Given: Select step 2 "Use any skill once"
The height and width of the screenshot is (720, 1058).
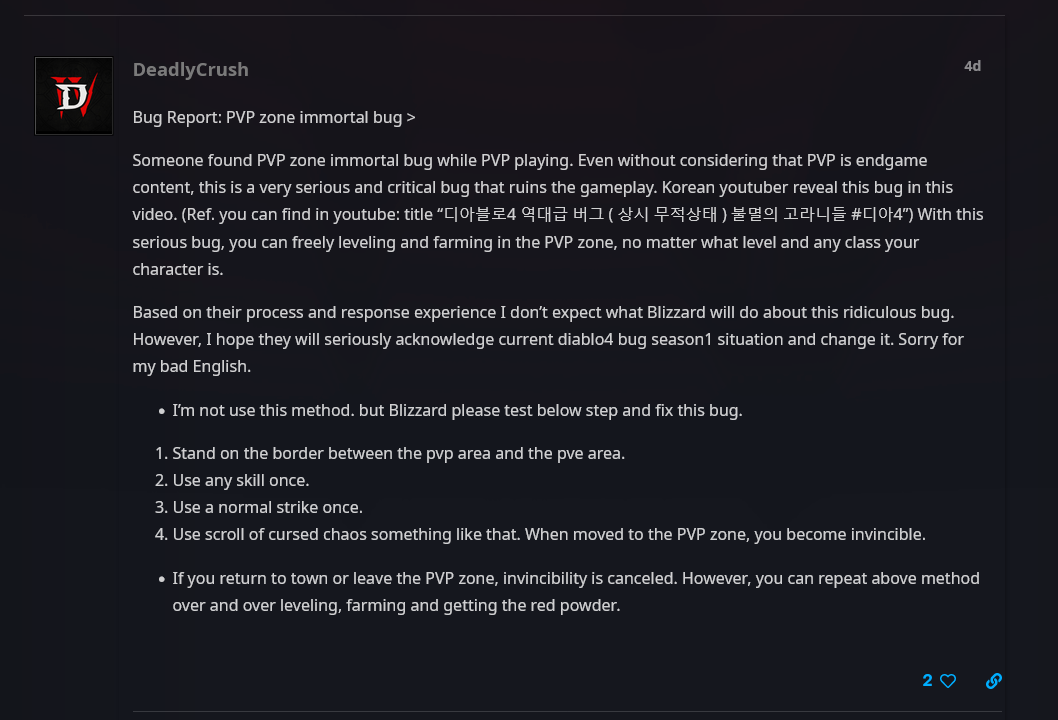Looking at the screenshot, I should coord(240,480).
